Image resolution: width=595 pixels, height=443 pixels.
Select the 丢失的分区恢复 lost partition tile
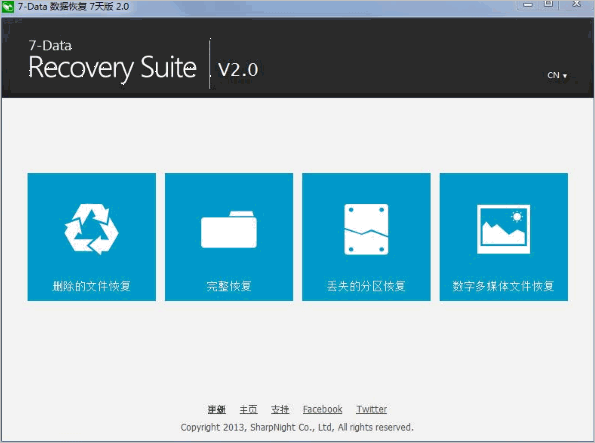[366, 237]
